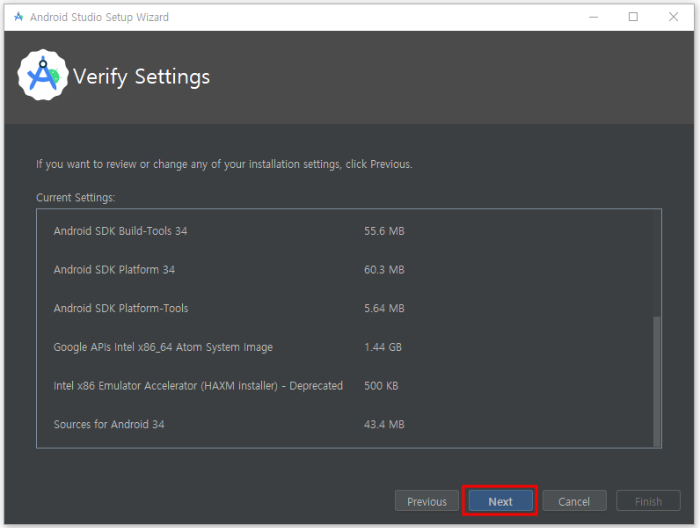Click the Finish button
The height and width of the screenshot is (528, 700).
tap(648, 501)
